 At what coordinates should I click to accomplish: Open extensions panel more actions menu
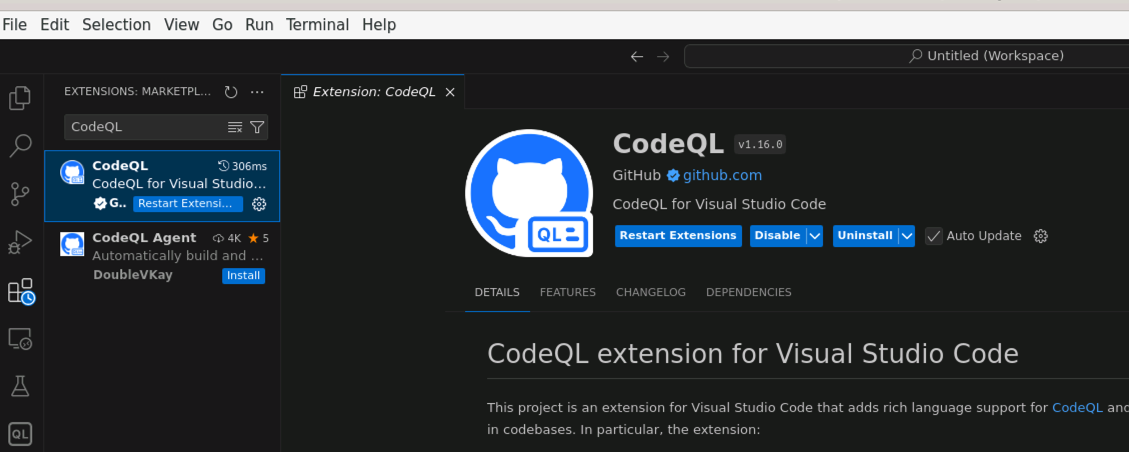[x=257, y=92]
